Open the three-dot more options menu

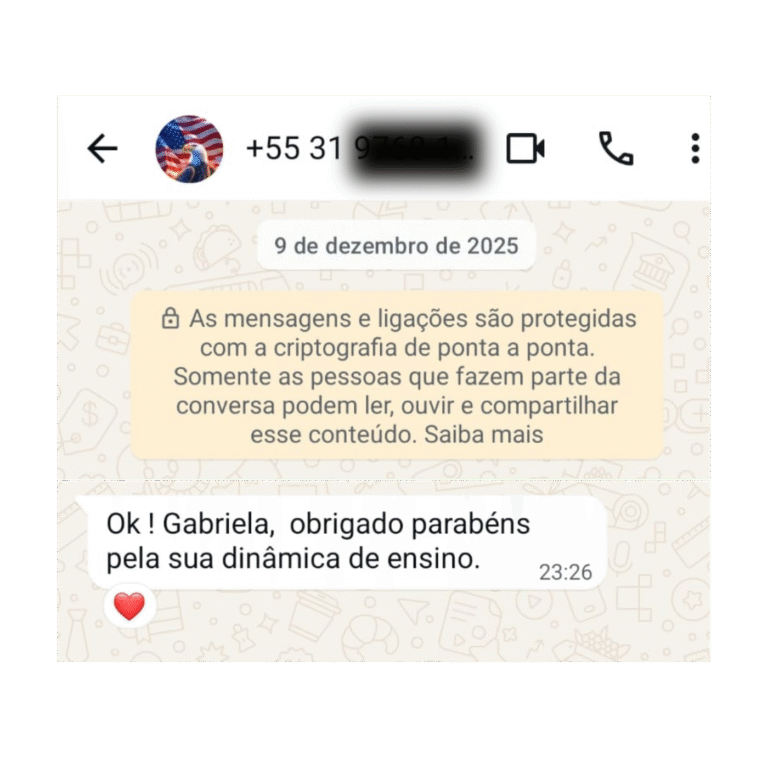click(x=695, y=148)
